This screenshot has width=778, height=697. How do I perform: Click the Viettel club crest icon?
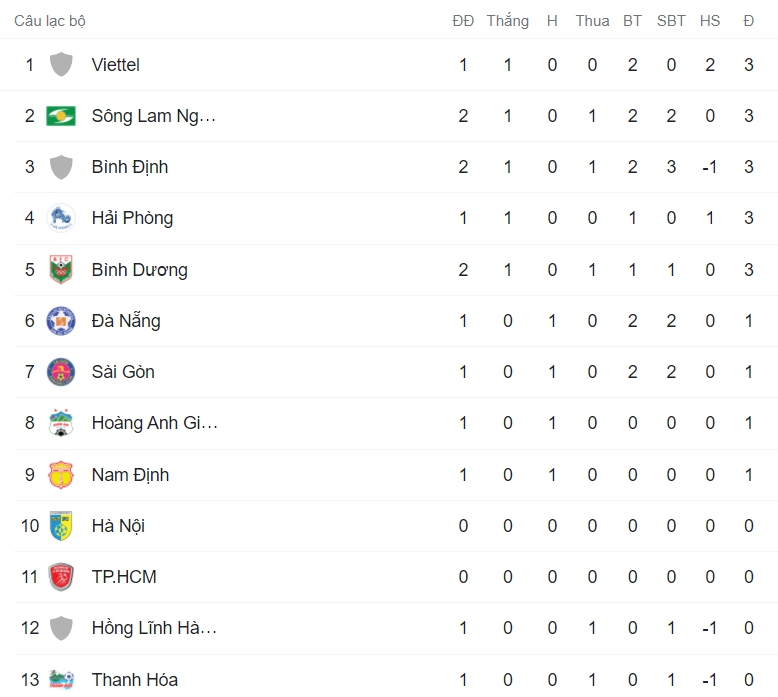coord(61,65)
